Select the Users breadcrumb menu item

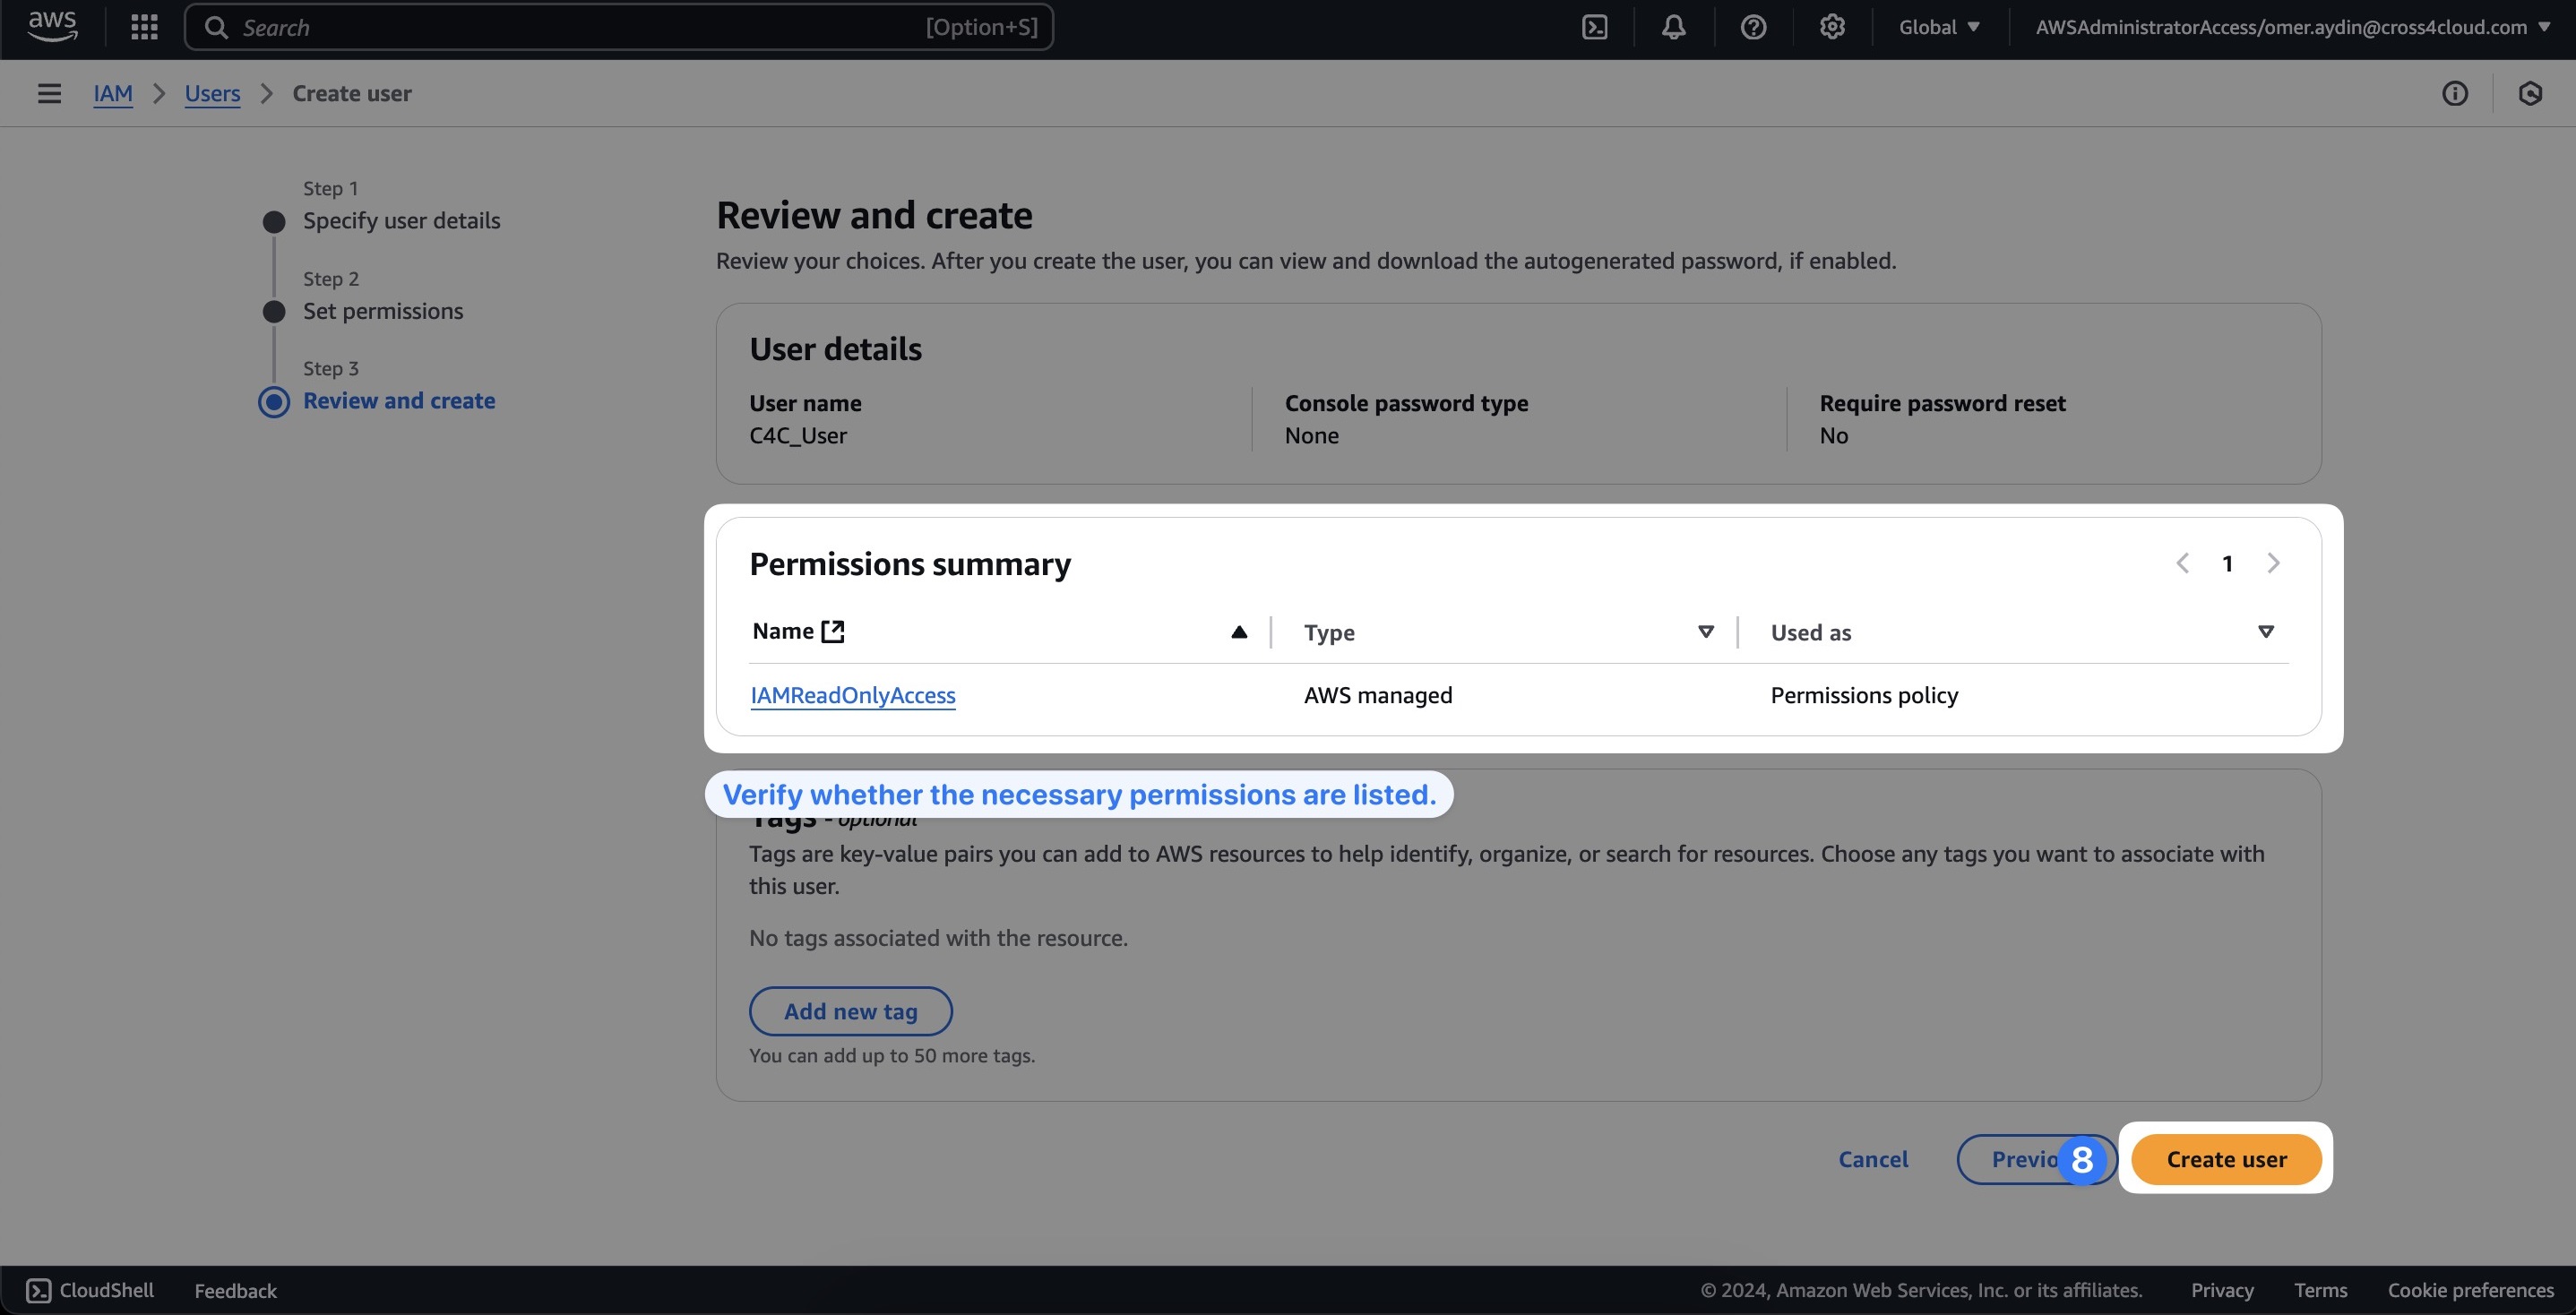tap(210, 92)
